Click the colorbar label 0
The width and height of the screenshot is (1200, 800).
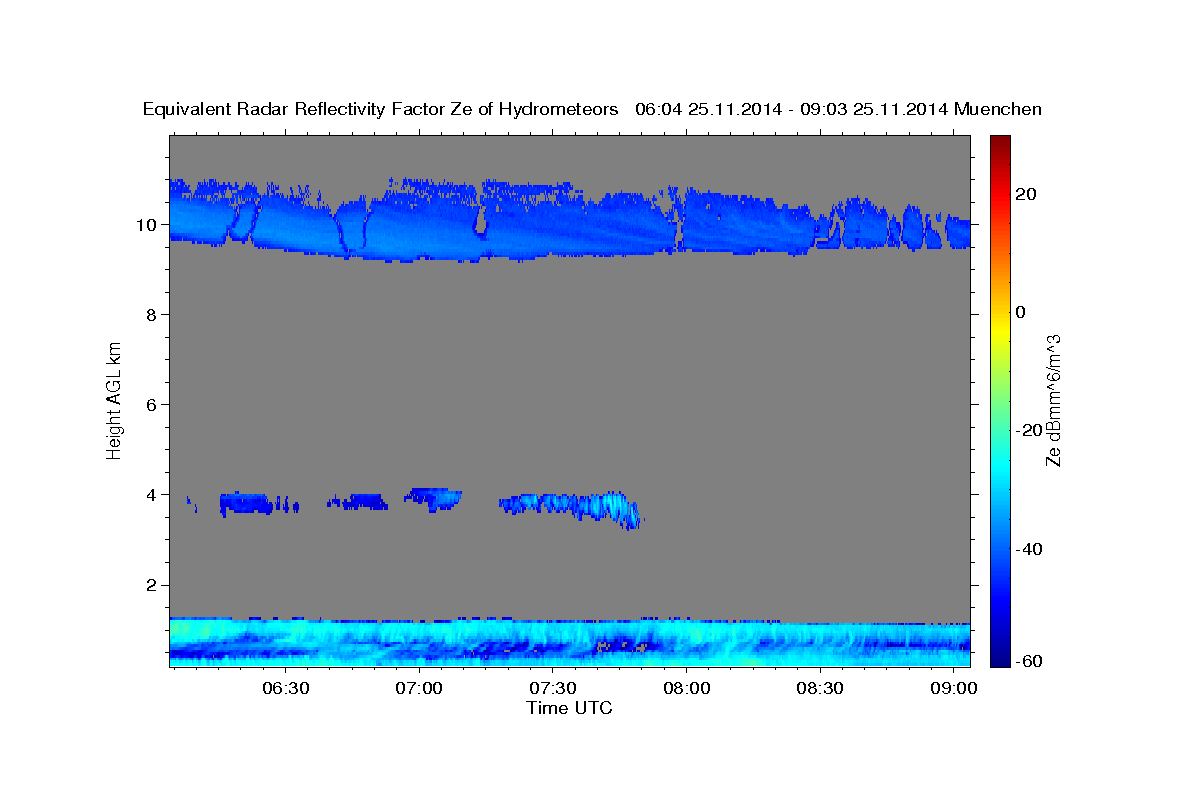(x=1021, y=312)
